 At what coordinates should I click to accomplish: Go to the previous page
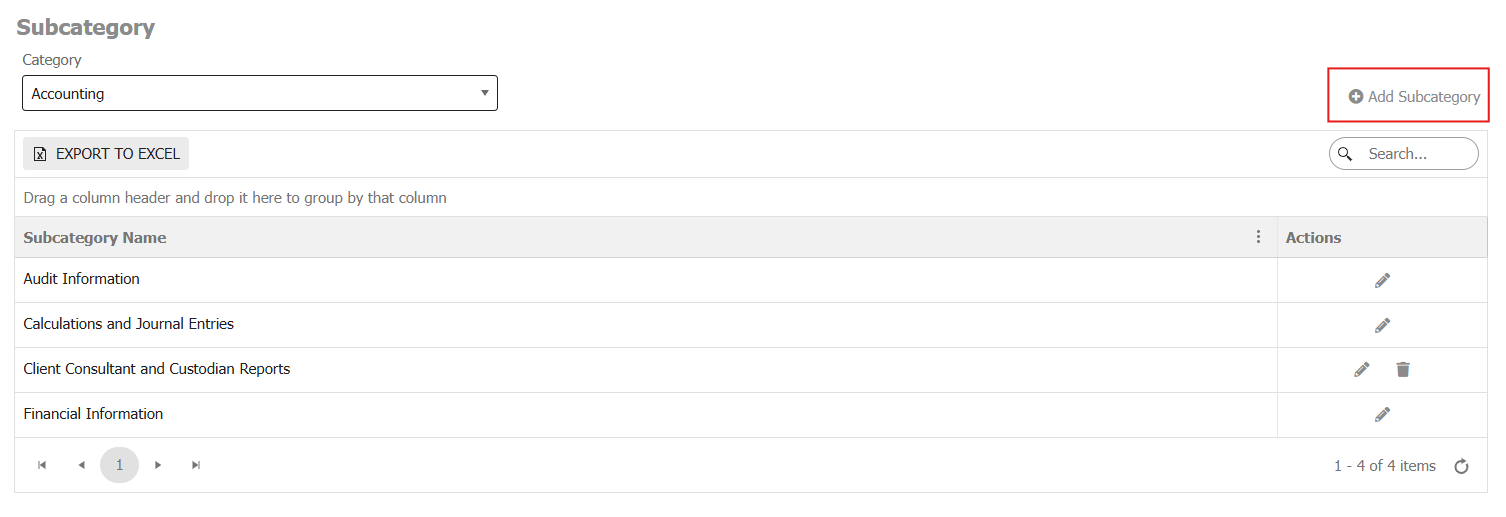(x=81, y=465)
